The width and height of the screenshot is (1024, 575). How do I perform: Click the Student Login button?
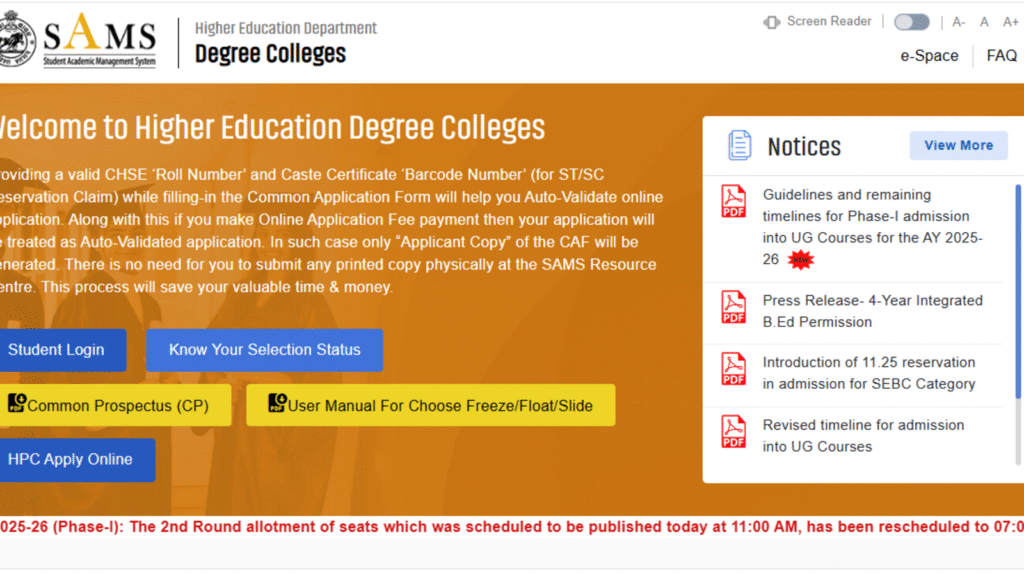pos(58,350)
